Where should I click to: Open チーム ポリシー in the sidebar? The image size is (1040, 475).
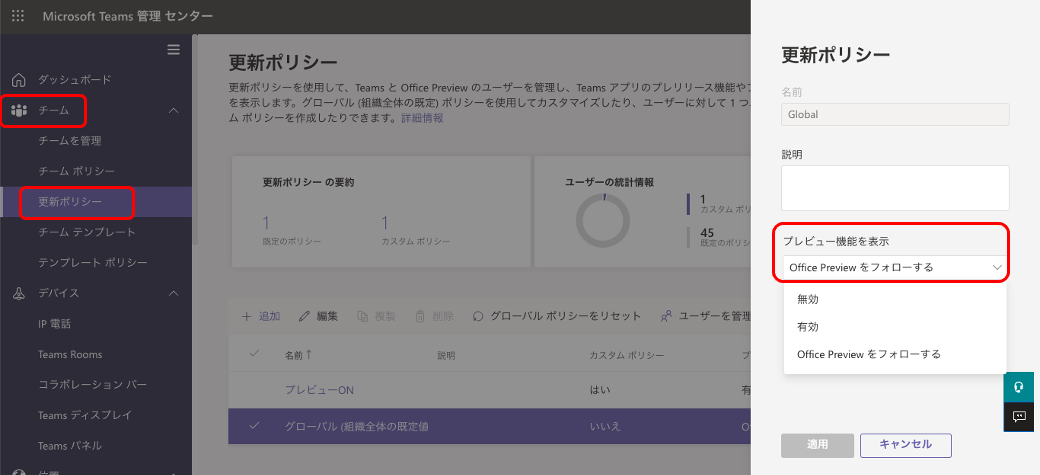(x=76, y=171)
